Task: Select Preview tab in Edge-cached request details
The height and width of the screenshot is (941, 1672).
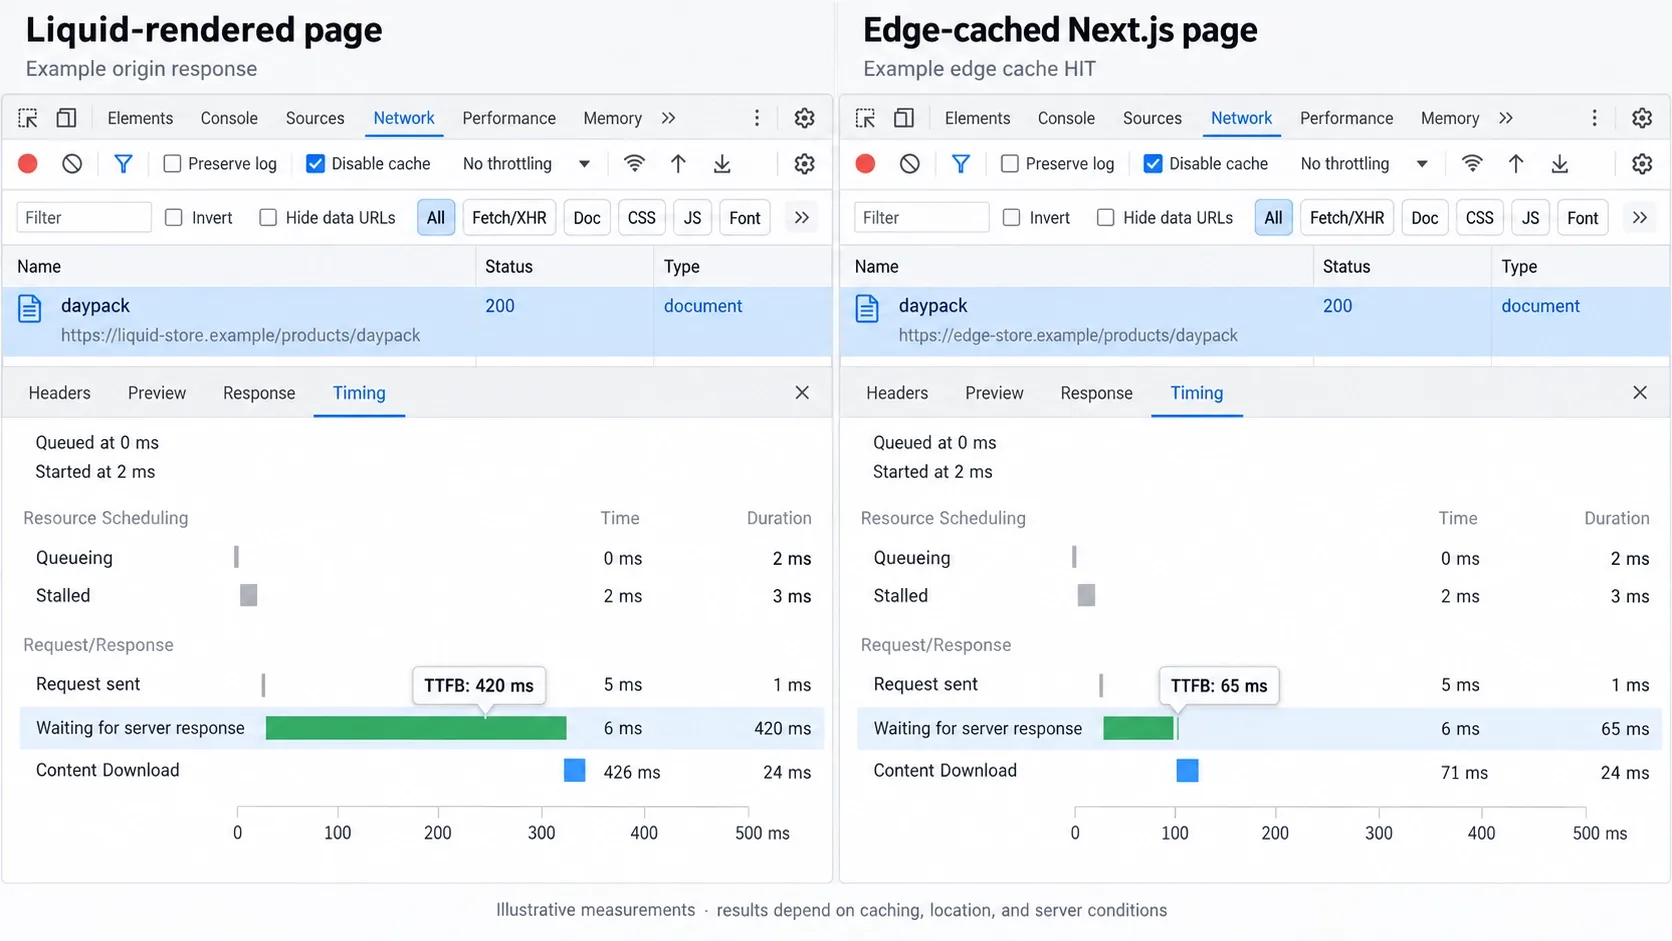Action: (x=994, y=393)
